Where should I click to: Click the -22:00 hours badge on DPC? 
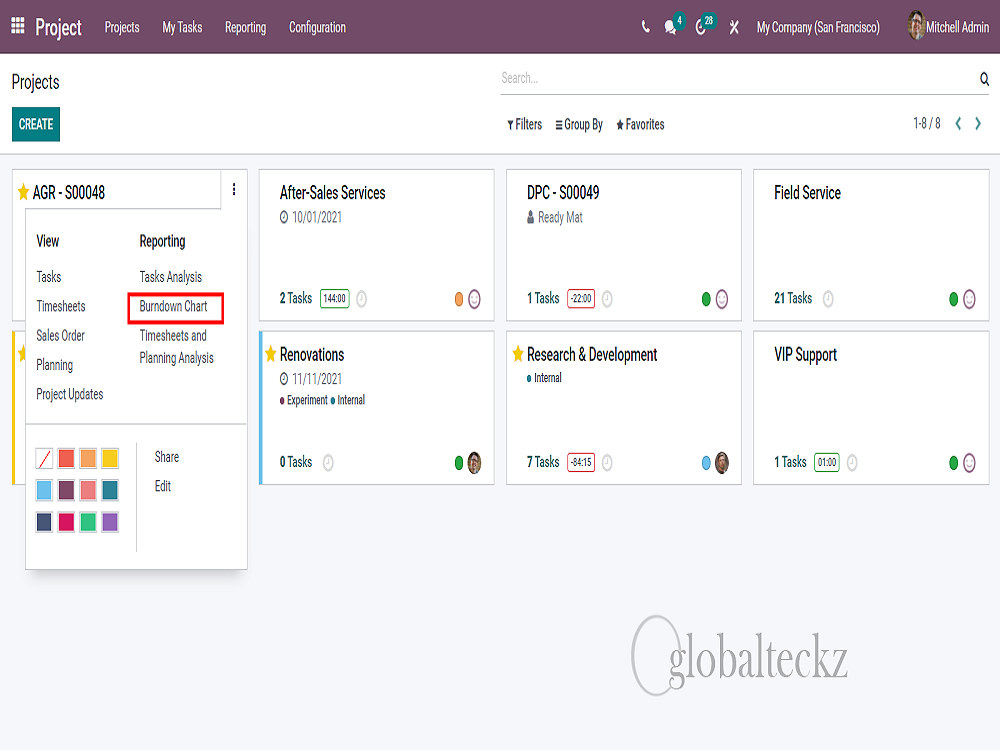[581, 298]
